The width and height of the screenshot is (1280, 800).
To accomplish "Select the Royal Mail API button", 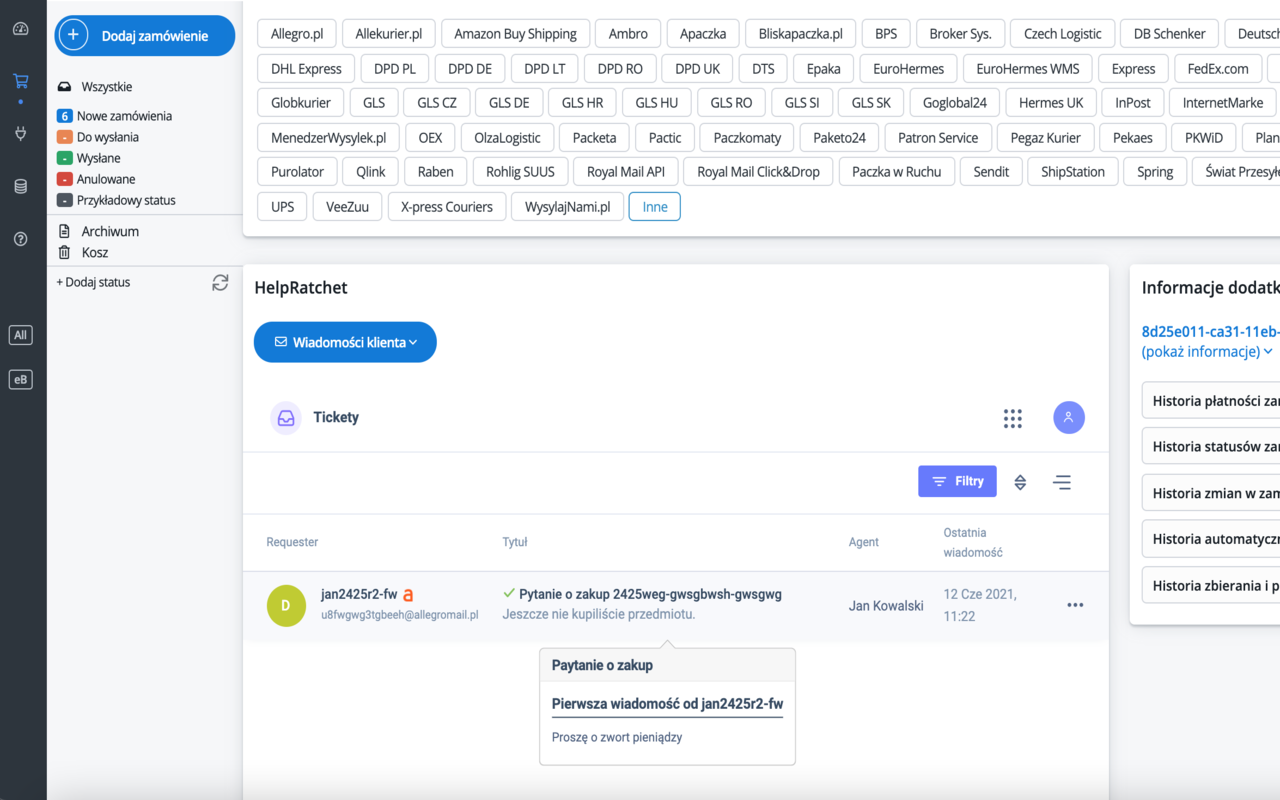I will [626, 172].
